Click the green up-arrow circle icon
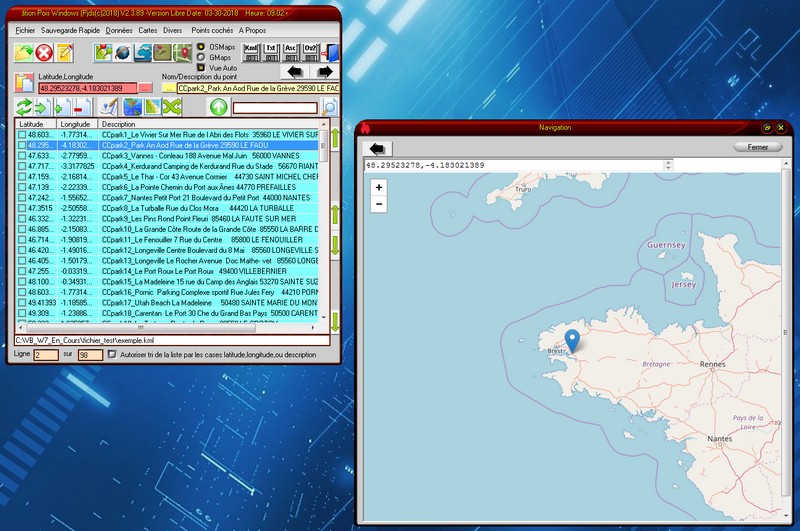The height and width of the screenshot is (531, 800). [x=217, y=107]
